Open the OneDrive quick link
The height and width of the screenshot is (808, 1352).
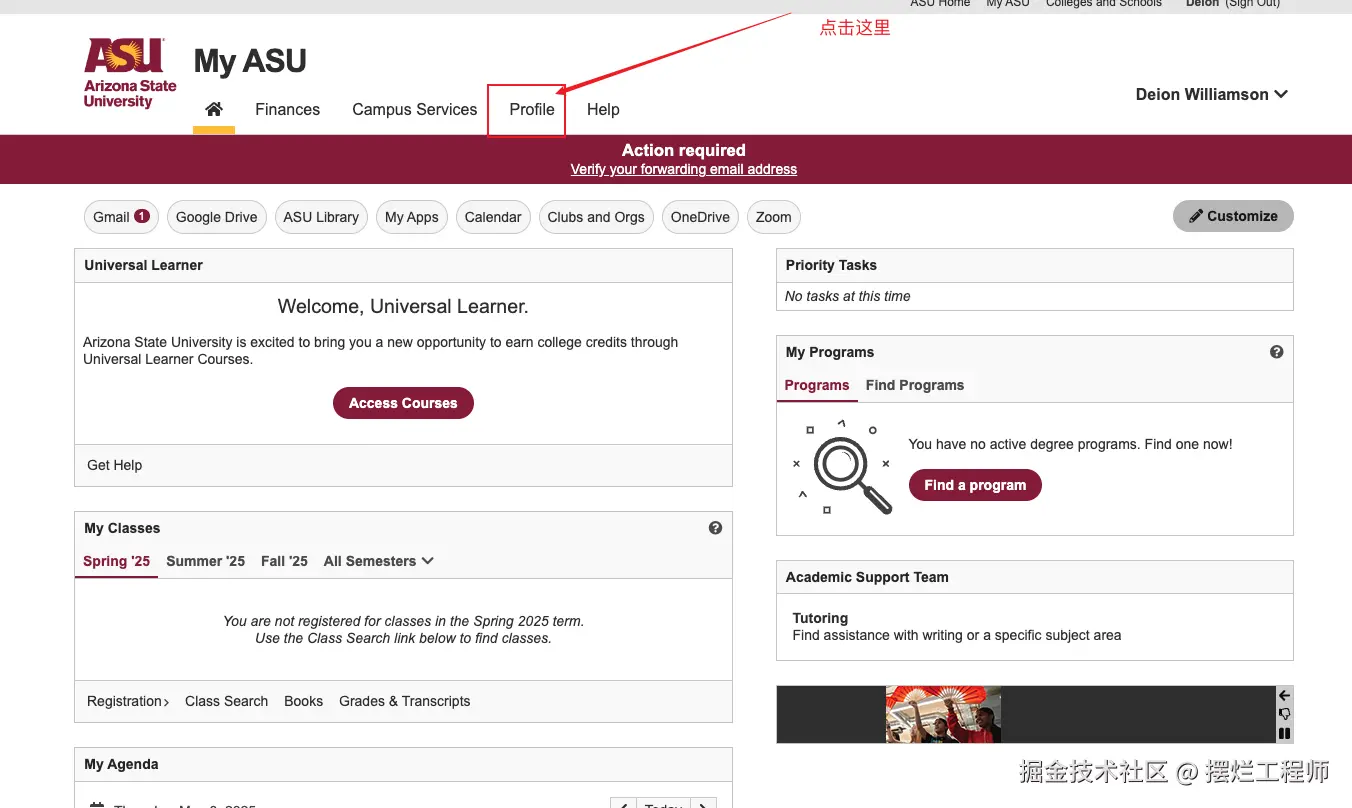(x=700, y=217)
